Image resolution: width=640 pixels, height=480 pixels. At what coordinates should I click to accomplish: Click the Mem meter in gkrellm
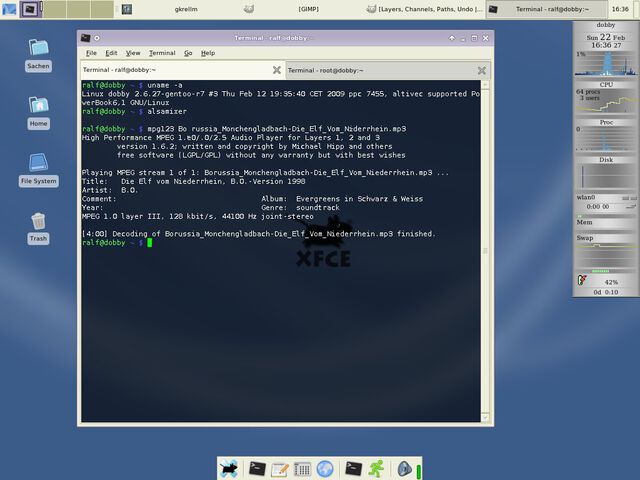coord(606,223)
